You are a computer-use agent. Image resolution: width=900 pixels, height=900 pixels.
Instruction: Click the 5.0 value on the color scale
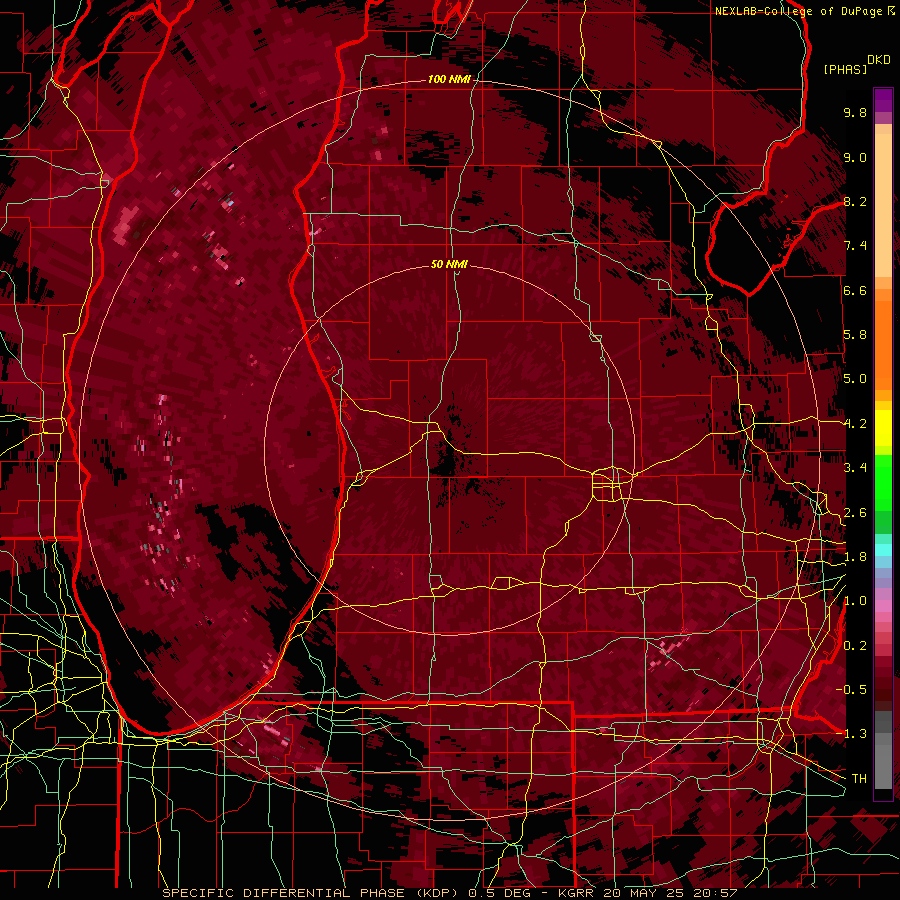[x=855, y=379]
